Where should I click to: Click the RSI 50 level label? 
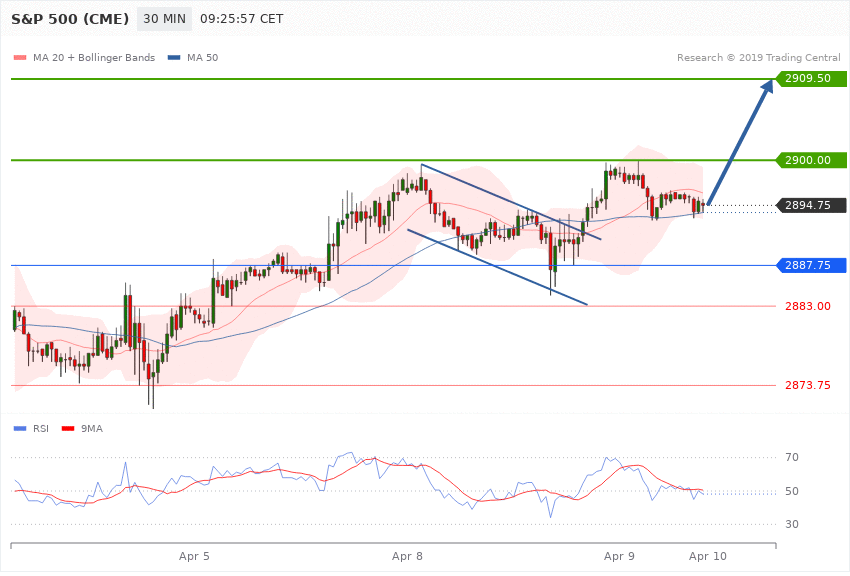coord(792,491)
